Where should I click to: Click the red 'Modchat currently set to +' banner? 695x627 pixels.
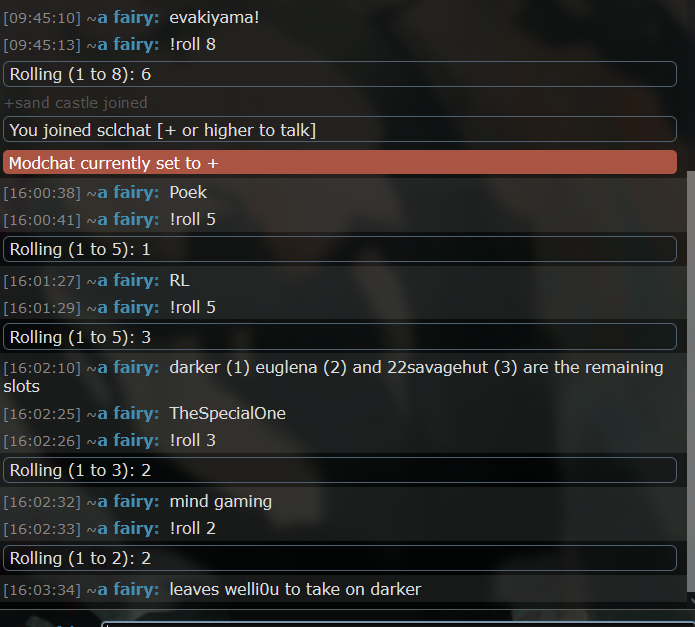[x=340, y=163]
